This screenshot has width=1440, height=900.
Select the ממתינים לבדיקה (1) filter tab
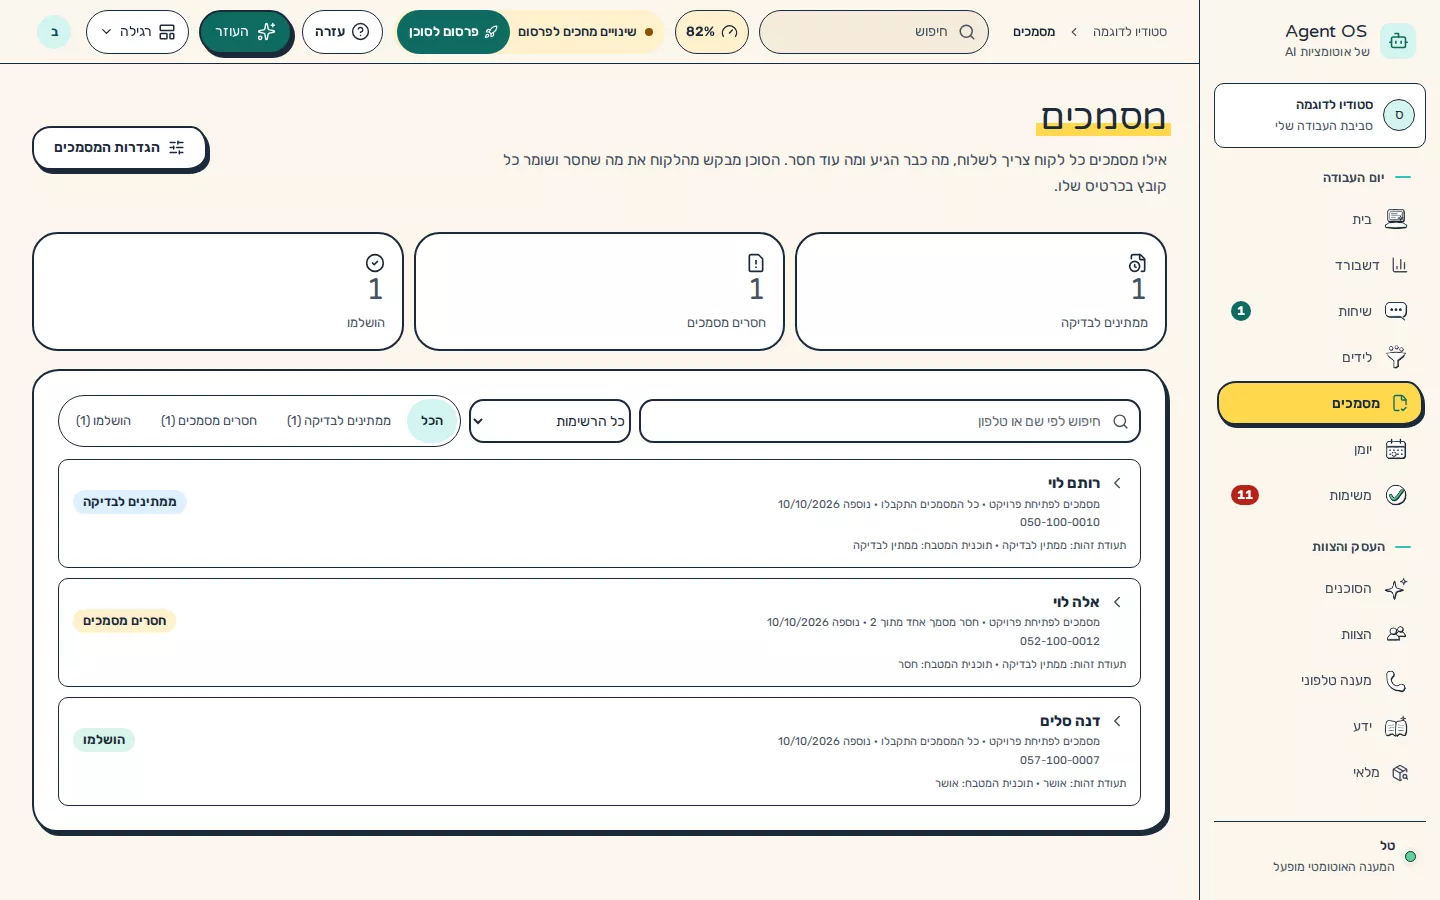[x=339, y=421]
